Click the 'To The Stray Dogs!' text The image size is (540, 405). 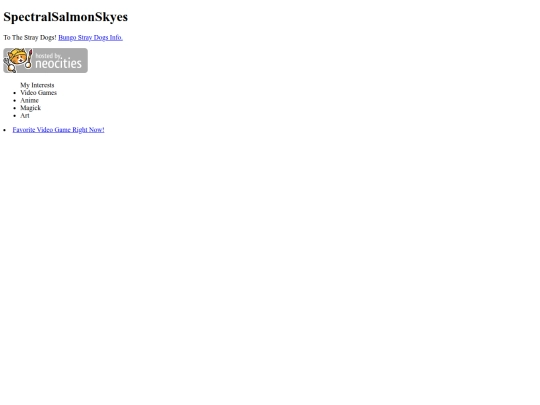click(x=30, y=38)
